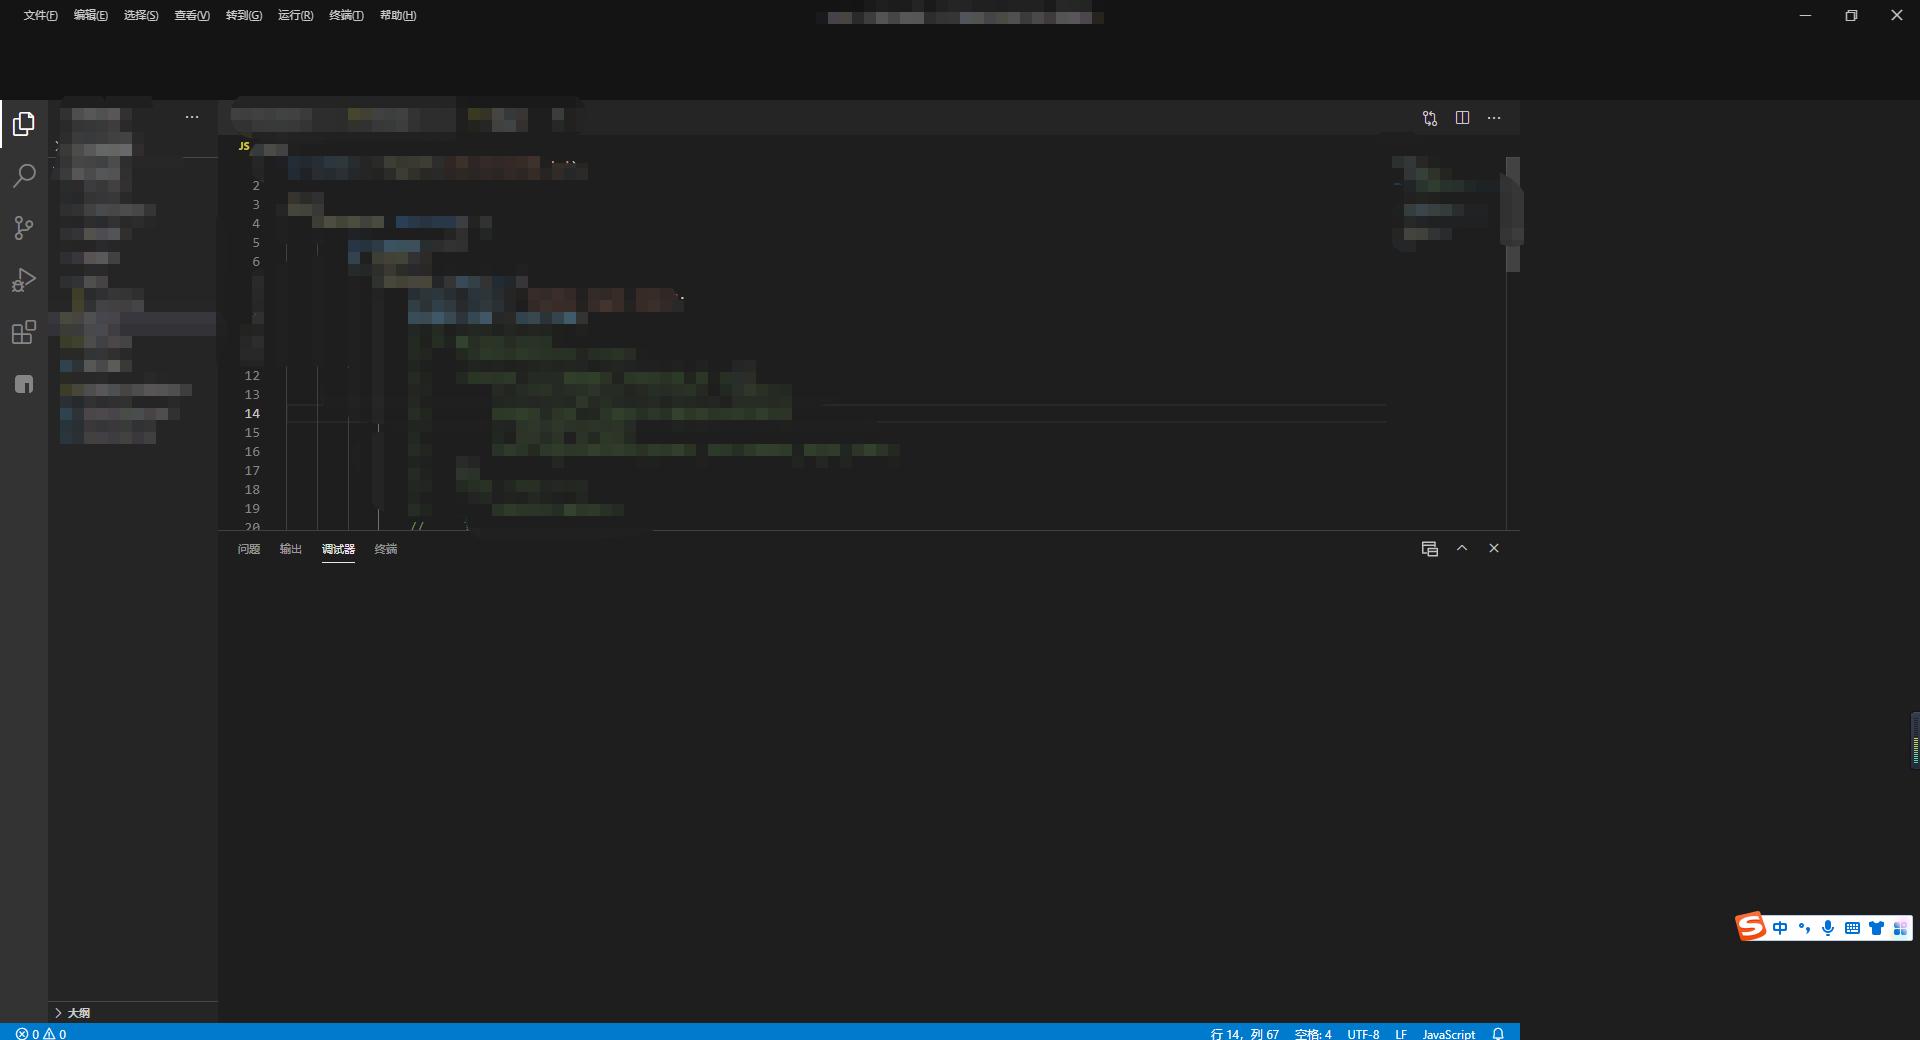Screen dimensions: 1920x1040
Task: Open sidebar views ellipsis menu
Action: (192, 117)
